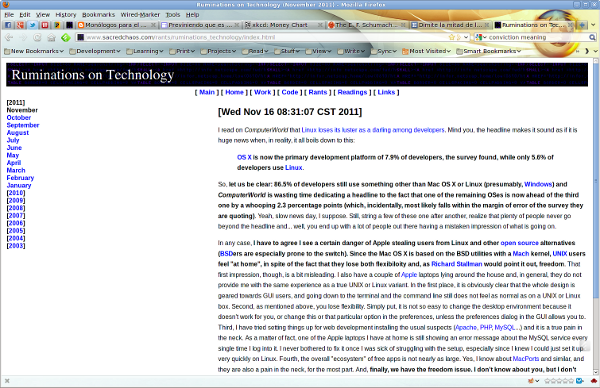Image resolution: width=600 pixels, height=388 pixels.
Task: Open the Smart Bookmarks folder
Action: [489, 51]
